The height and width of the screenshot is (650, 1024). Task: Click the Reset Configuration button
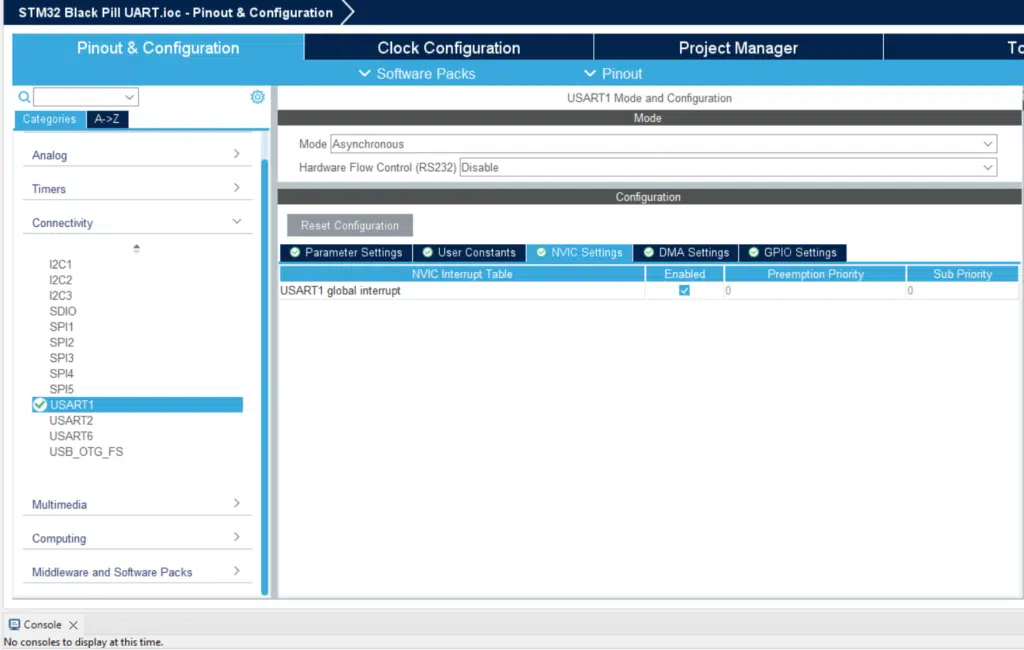tap(350, 225)
